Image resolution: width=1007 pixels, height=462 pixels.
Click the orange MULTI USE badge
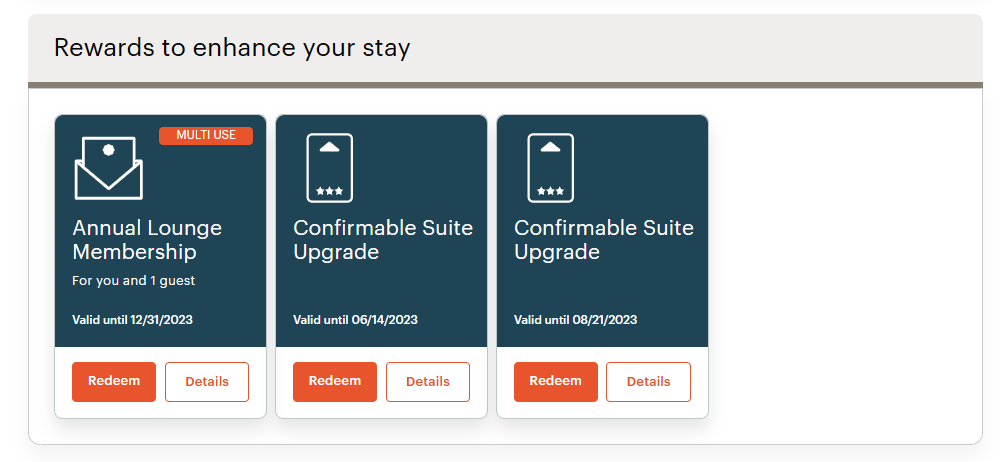coord(206,135)
